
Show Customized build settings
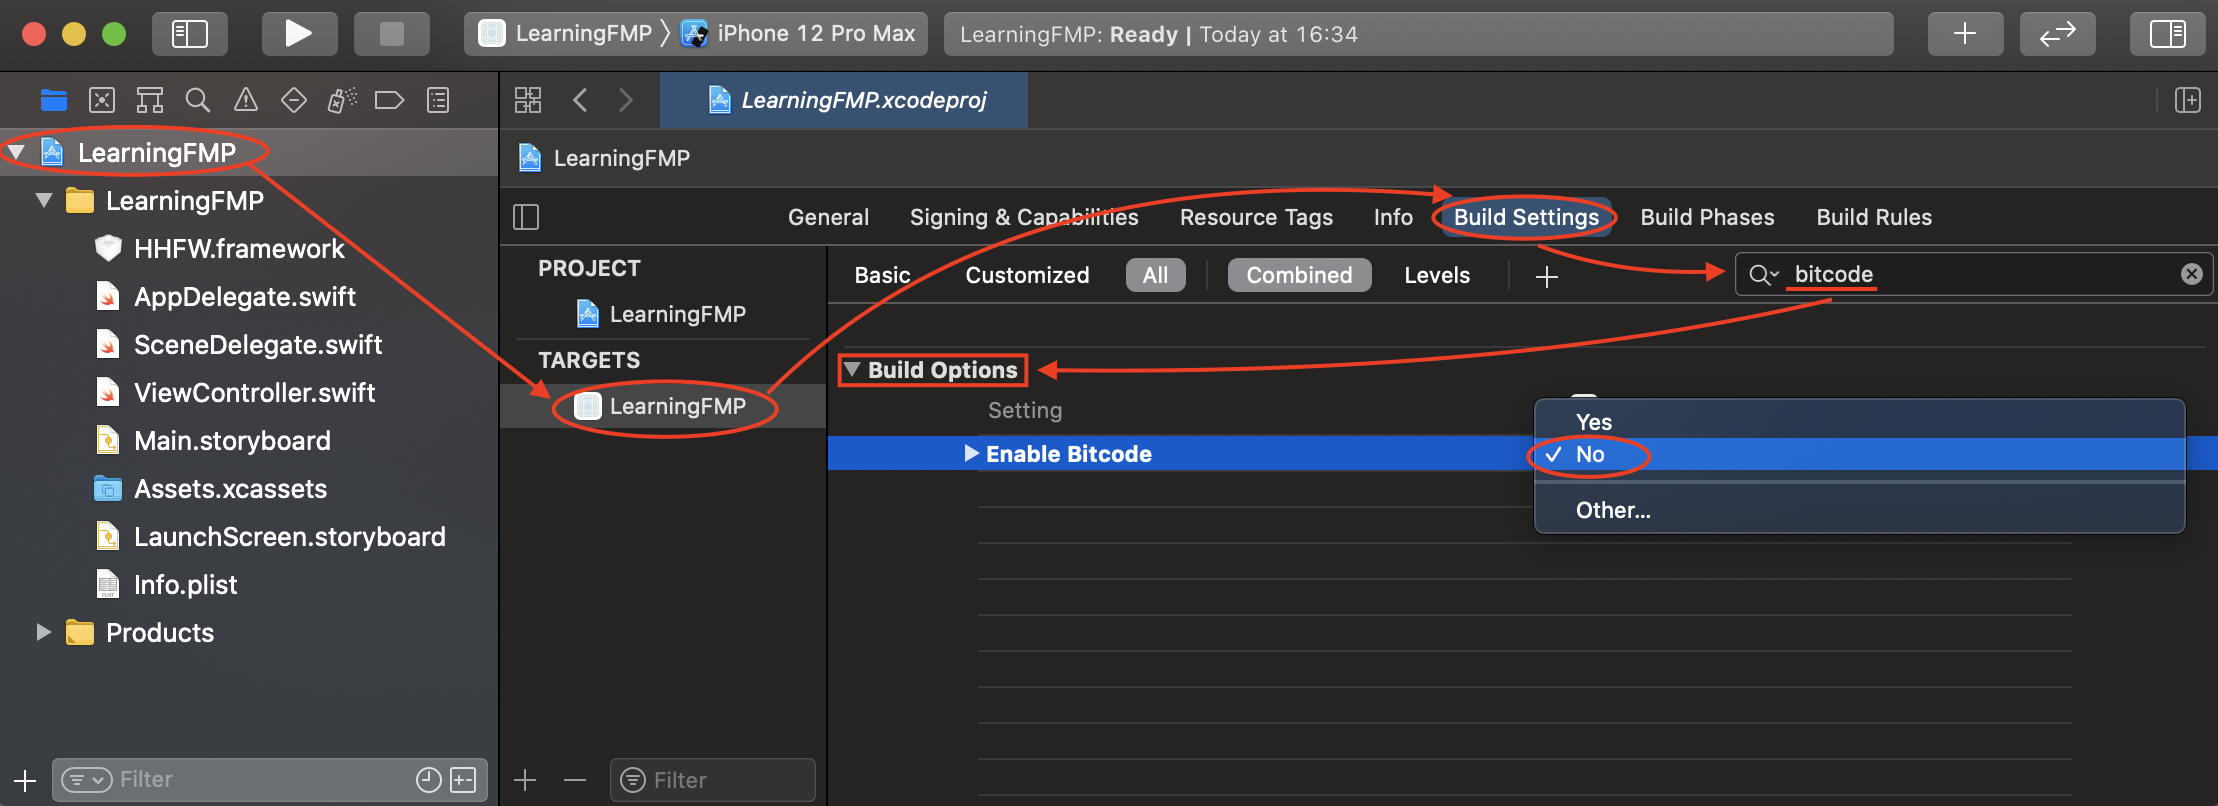(x=1027, y=275)
